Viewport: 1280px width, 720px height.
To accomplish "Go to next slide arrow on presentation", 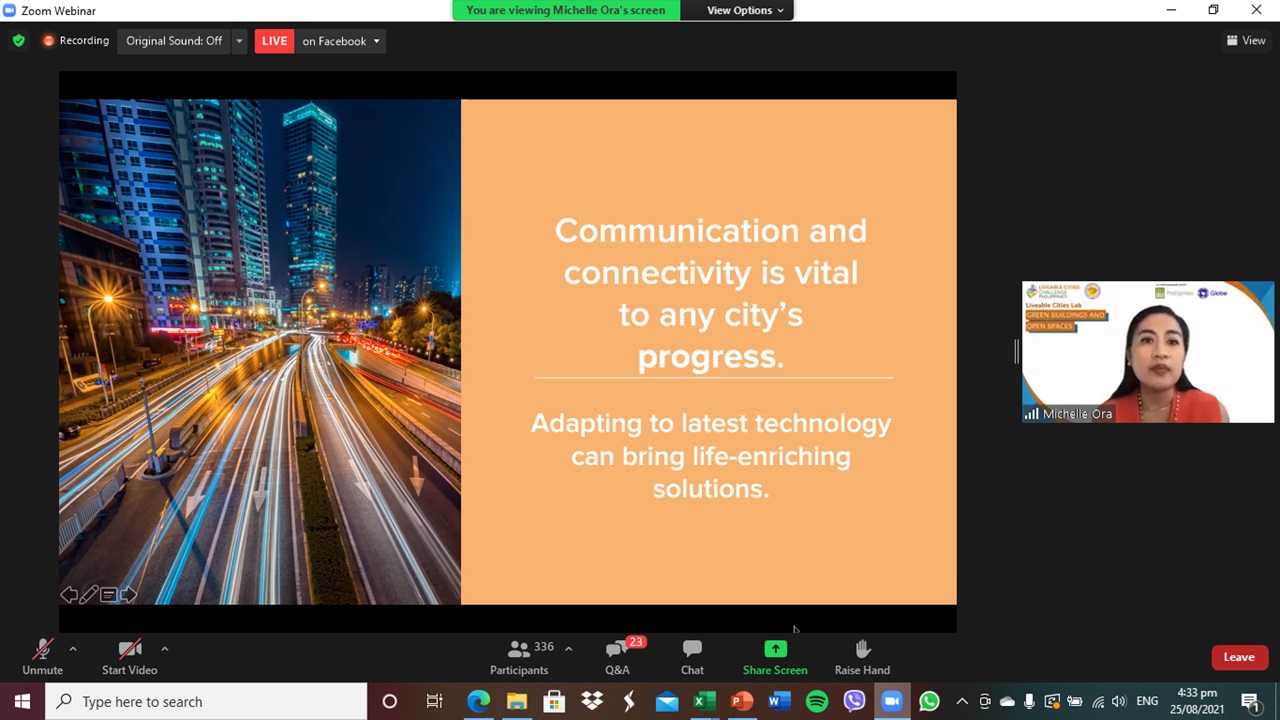I will [x=129, y=595].
